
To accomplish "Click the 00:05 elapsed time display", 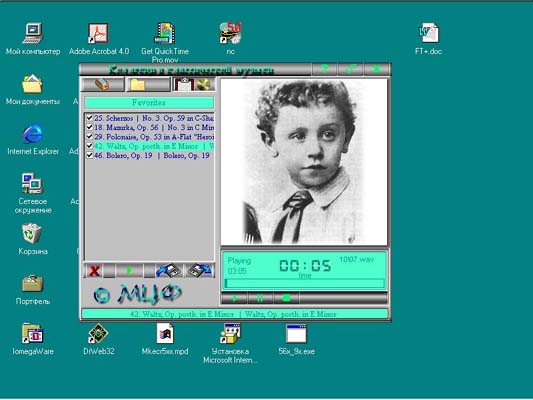I will pyautogui.click(x=305, y=266).
